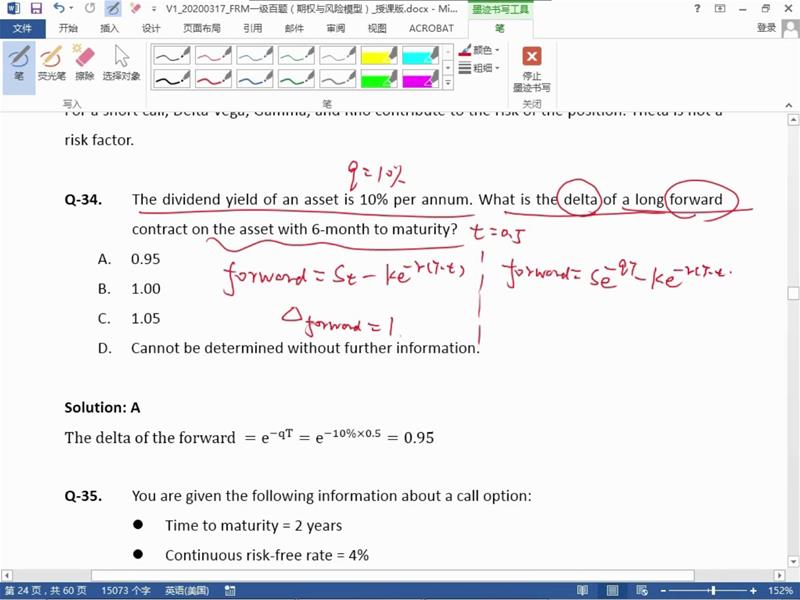The width and height of the screenshot is (800, 600).
Task: Choose the Select Objects (选择对象) cursor tool
Action: coord(121,63)
